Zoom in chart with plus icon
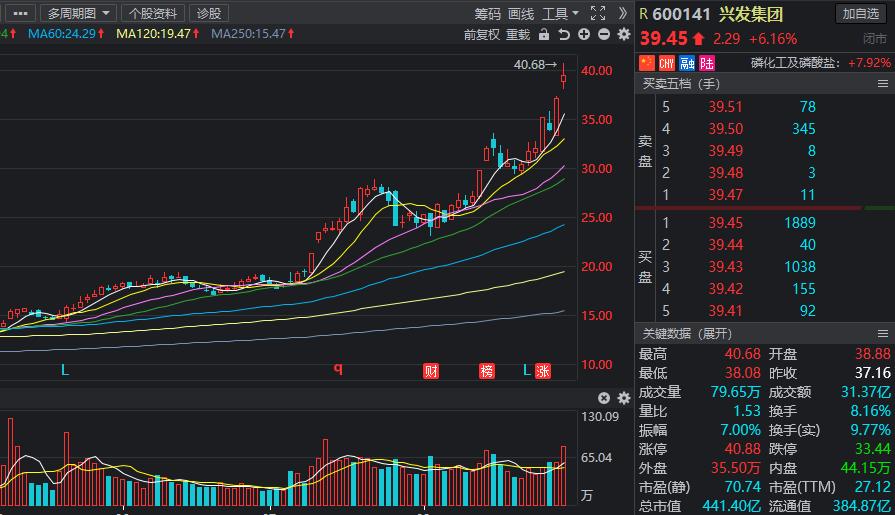895x515 pixels. point(585,34)
